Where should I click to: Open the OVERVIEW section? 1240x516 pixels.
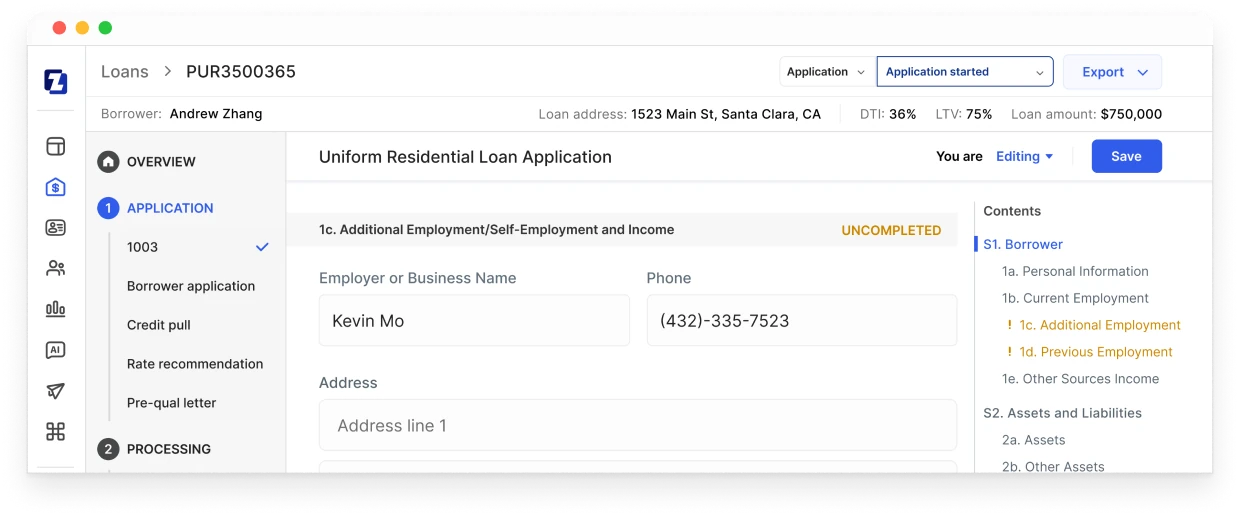click(161, 162)
